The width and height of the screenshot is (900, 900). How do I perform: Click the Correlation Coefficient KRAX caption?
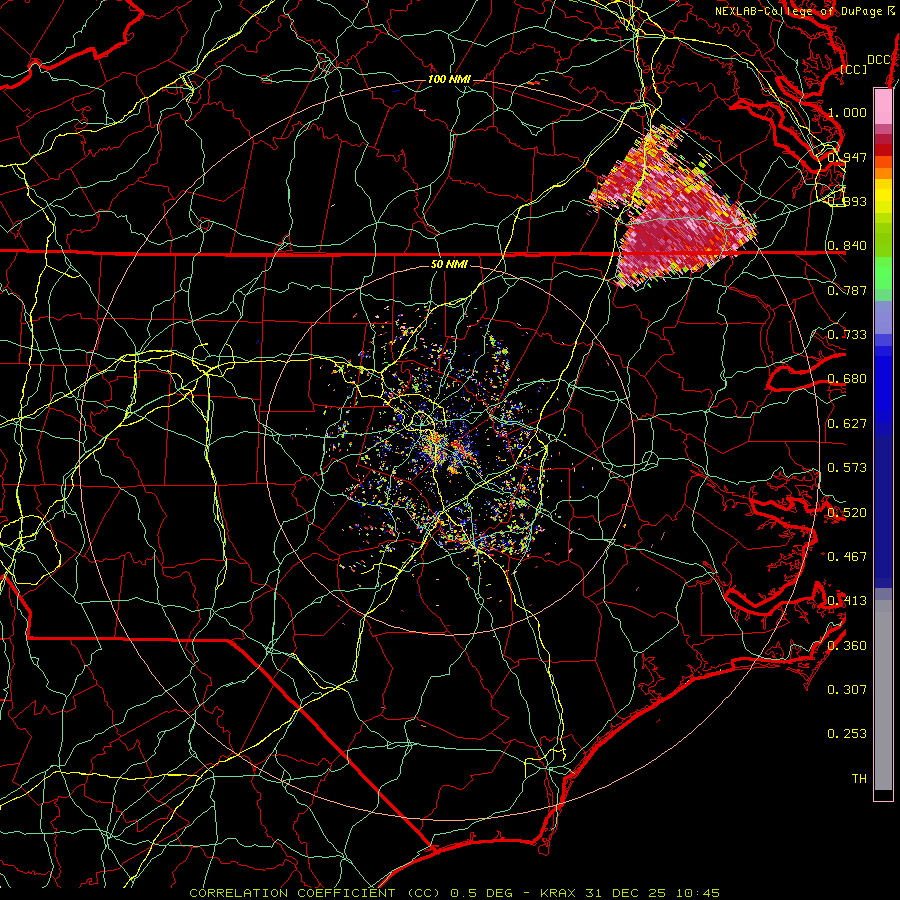click(455, 893)
